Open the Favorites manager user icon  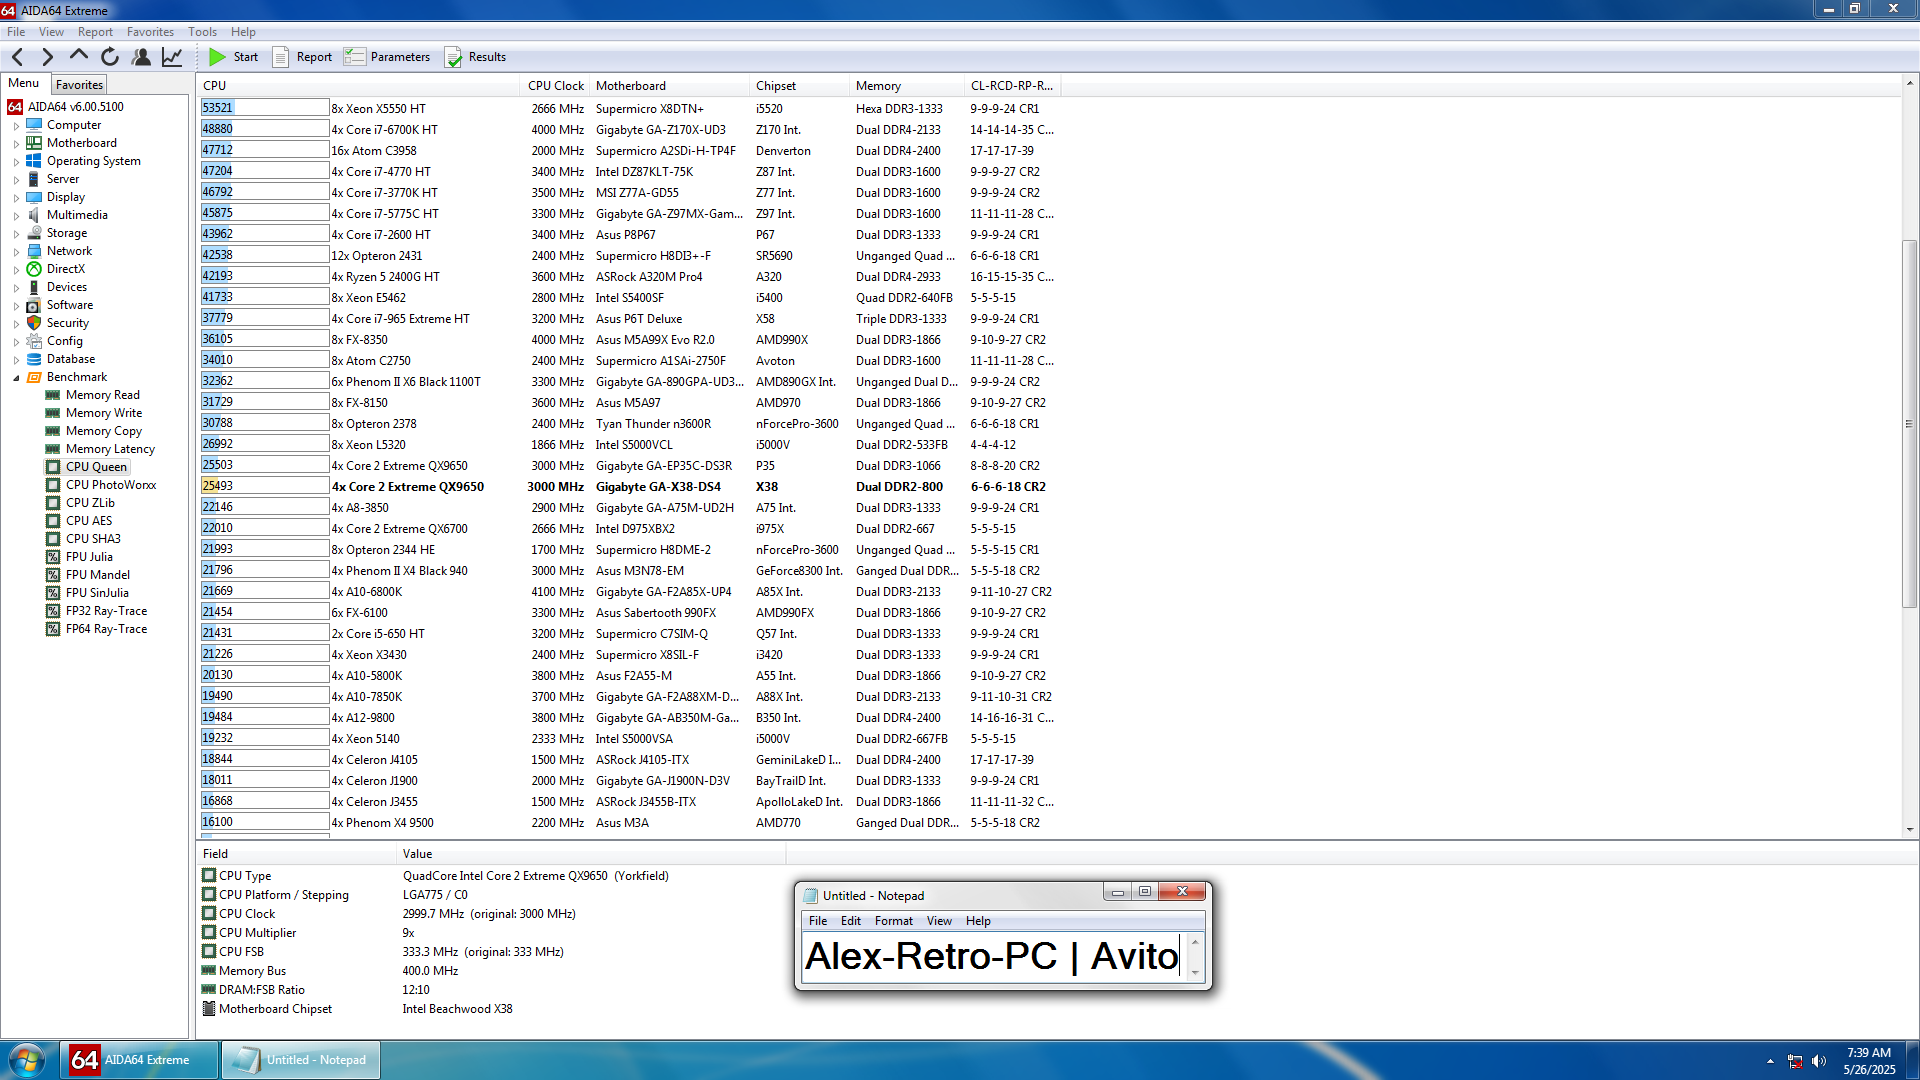[141, 57]
